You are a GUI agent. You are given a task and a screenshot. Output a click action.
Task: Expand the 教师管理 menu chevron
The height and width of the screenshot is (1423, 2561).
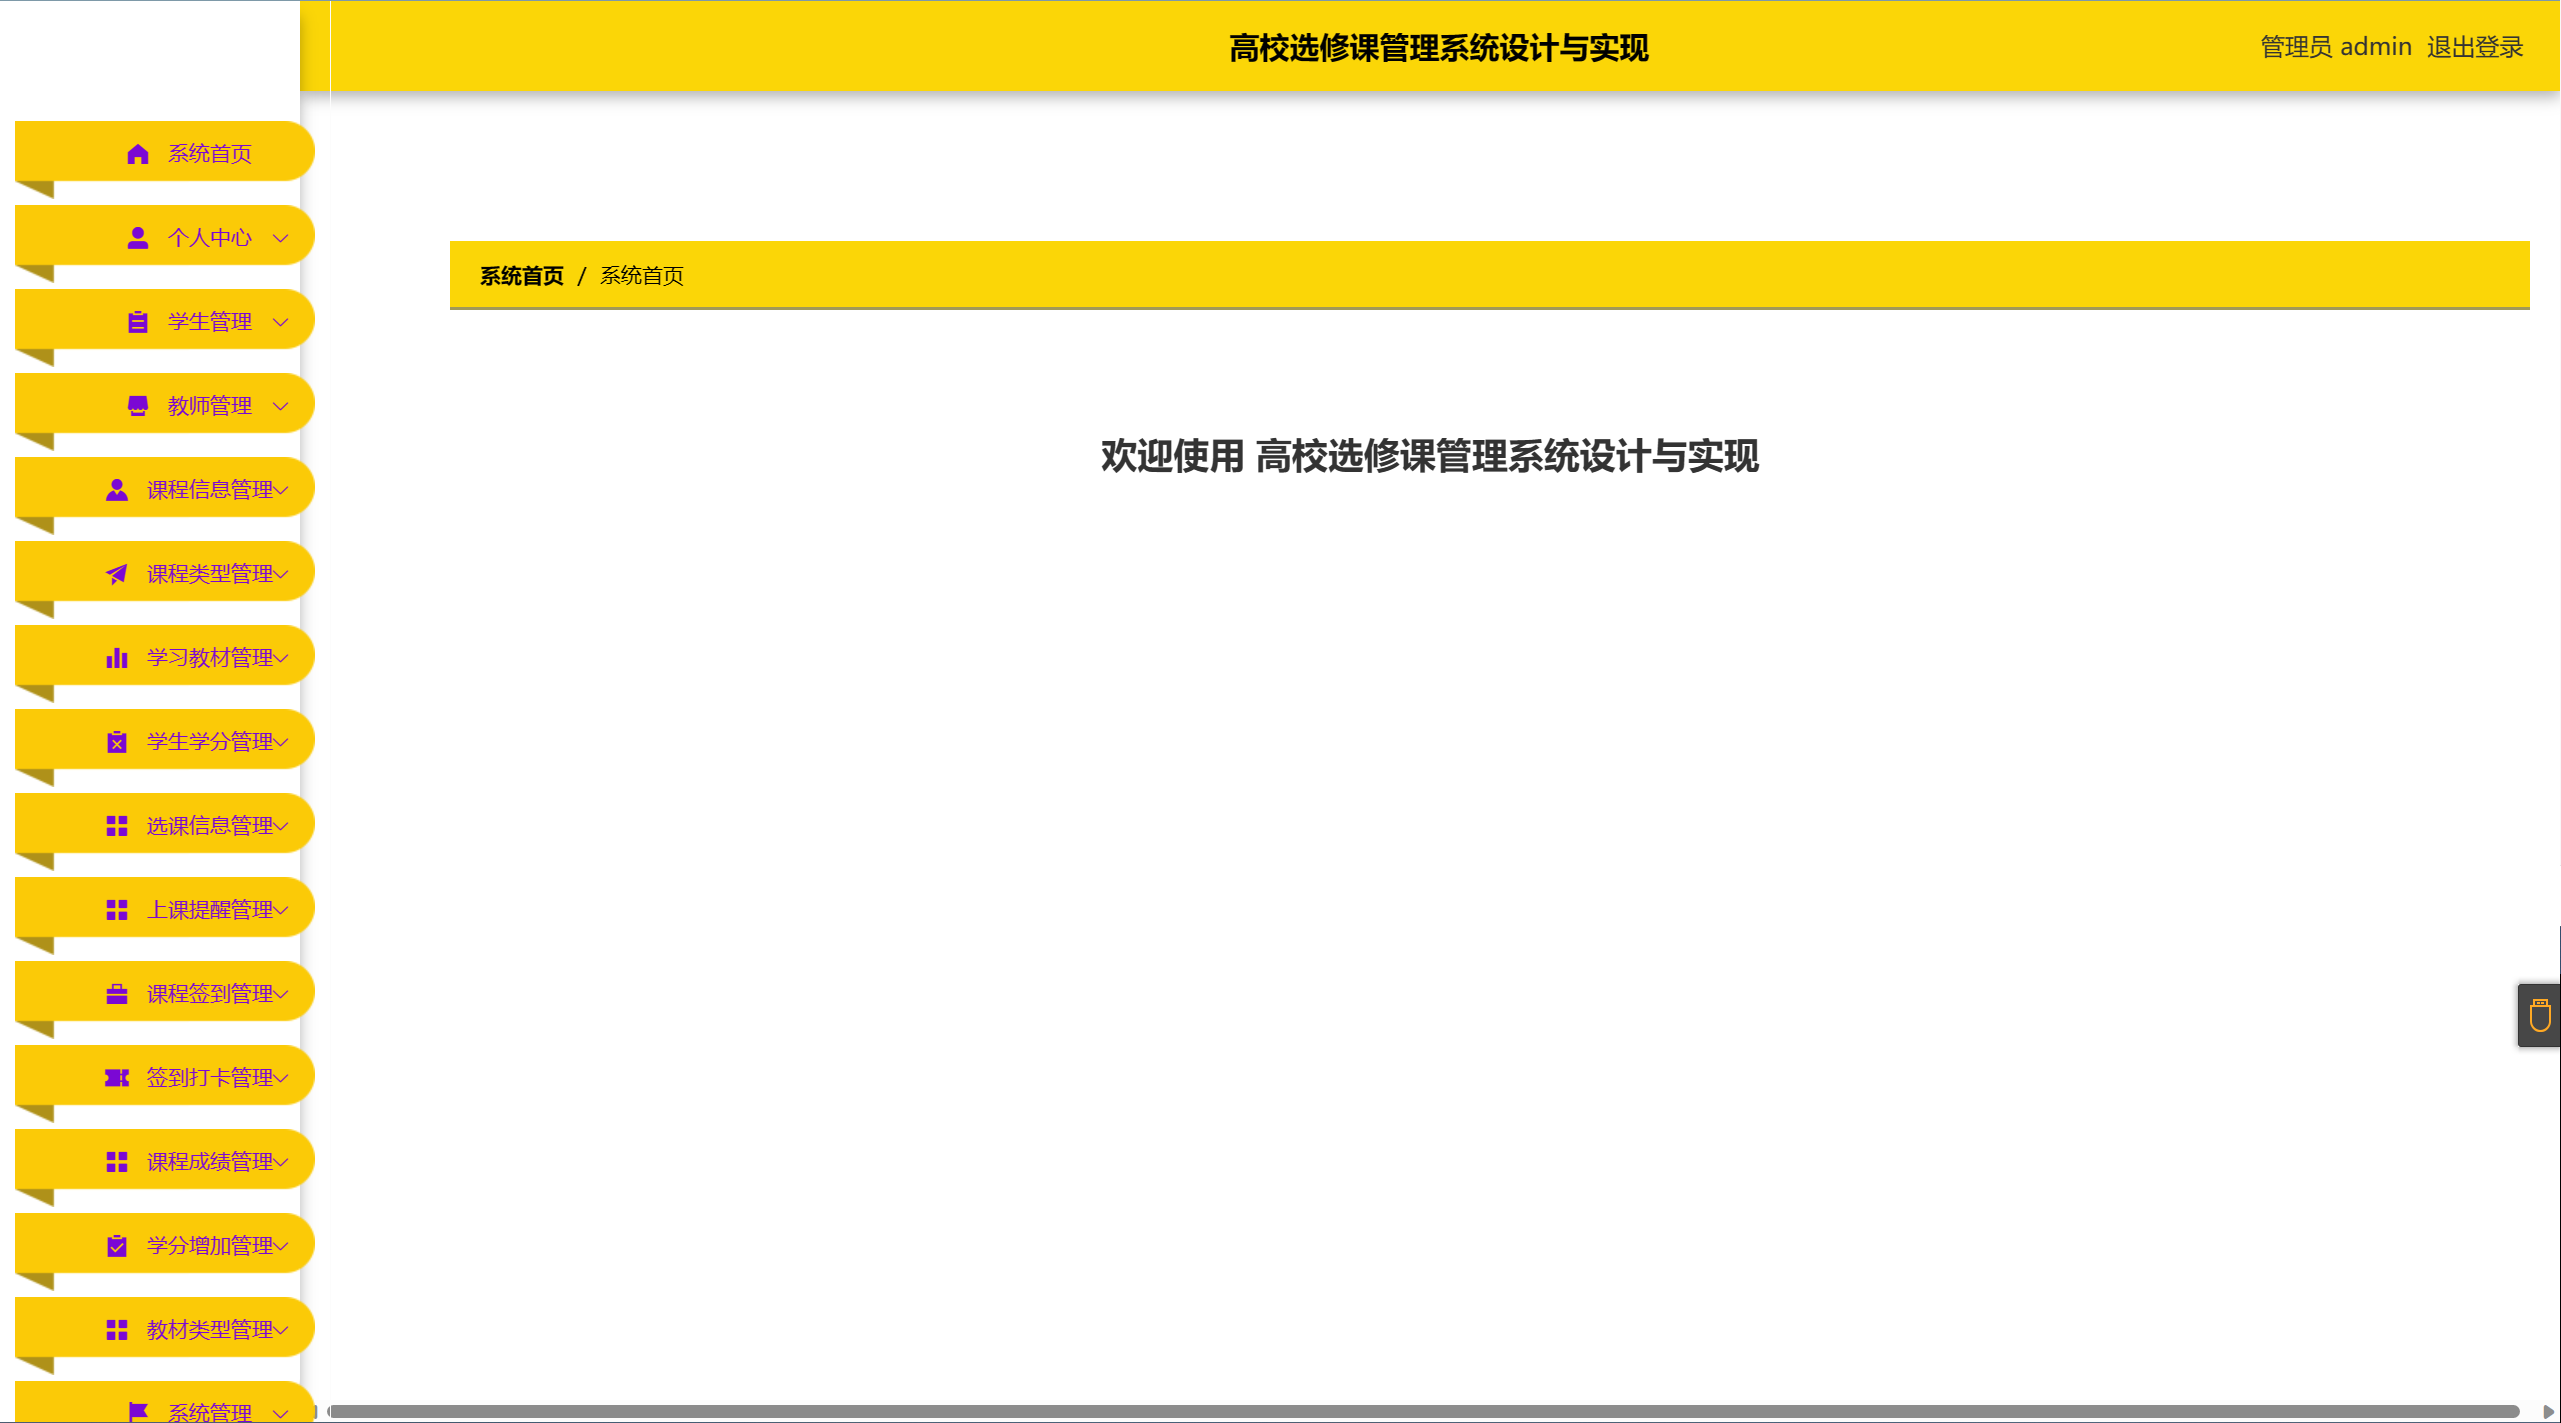tap(281, 406)
